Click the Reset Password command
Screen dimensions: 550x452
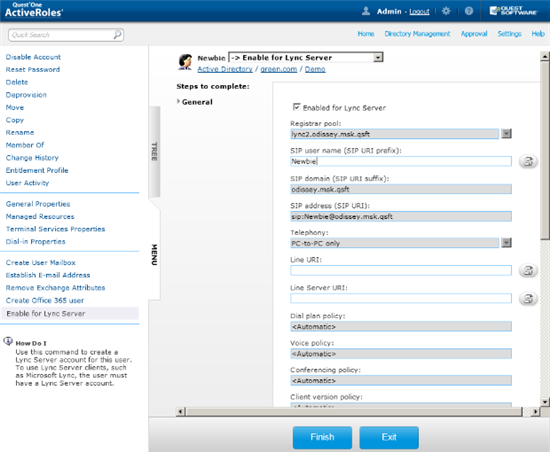coord(33,69)
